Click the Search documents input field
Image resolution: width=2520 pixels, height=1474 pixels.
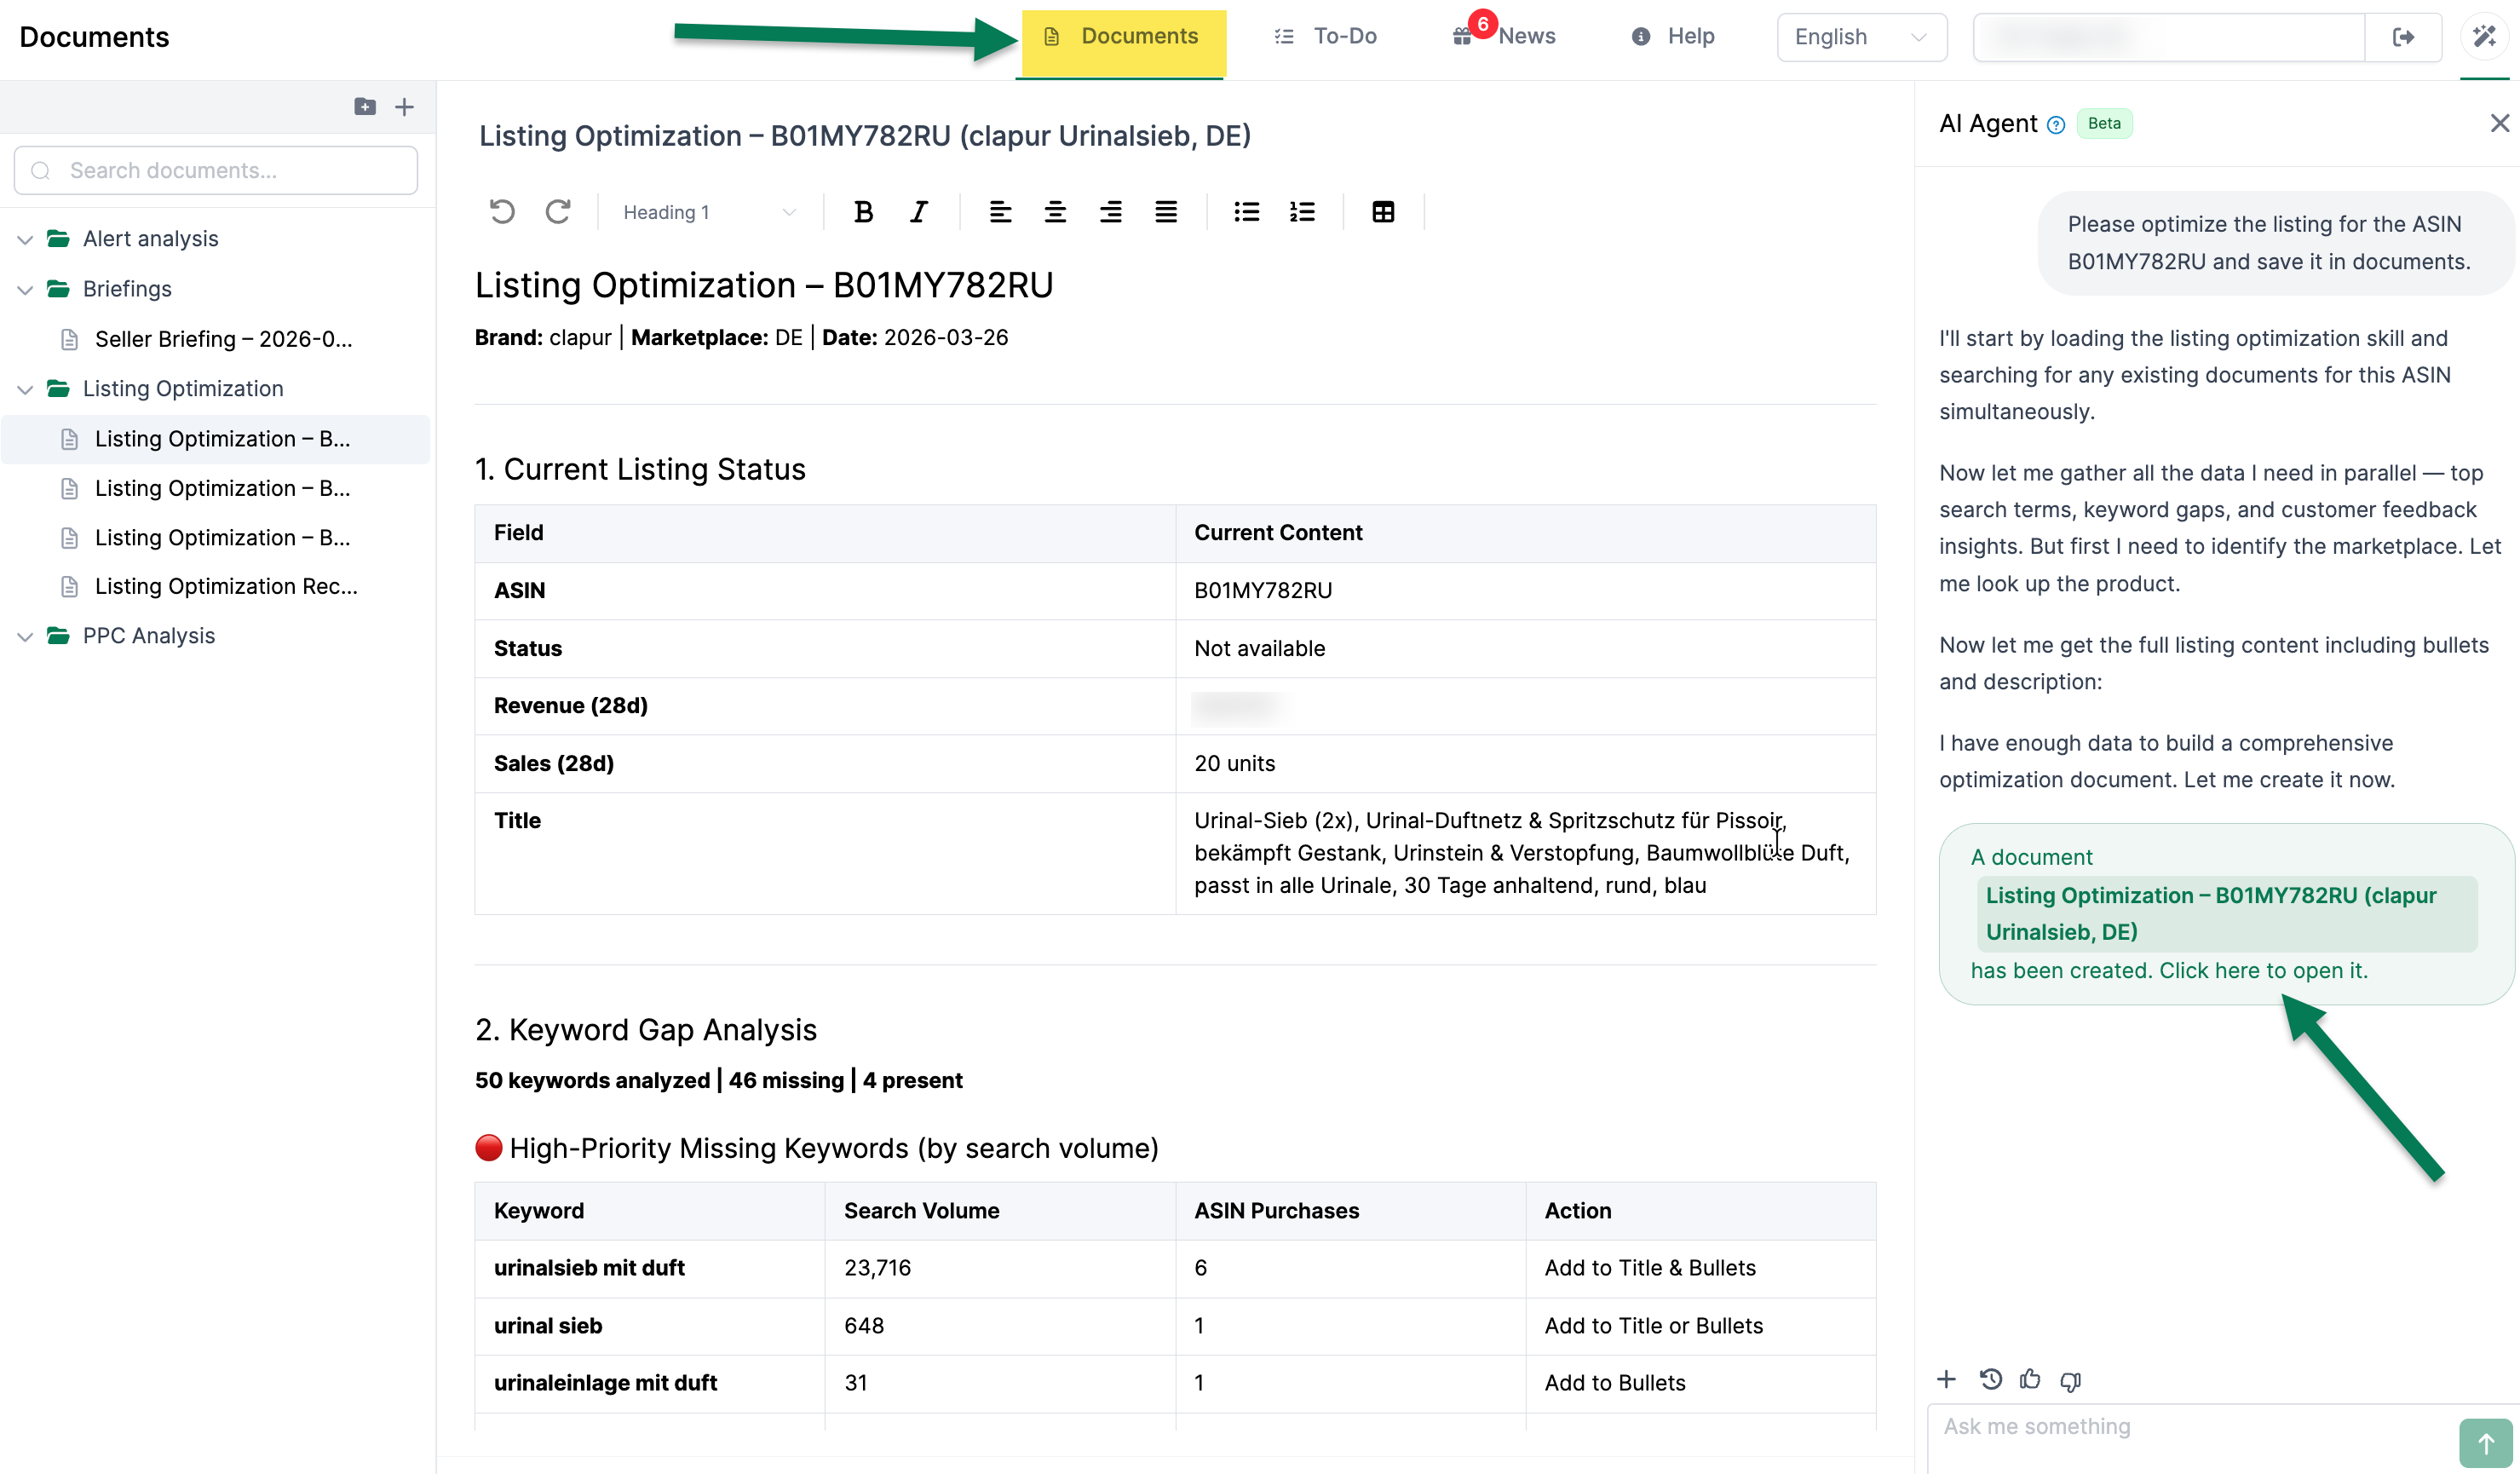[x=216, y=171]
